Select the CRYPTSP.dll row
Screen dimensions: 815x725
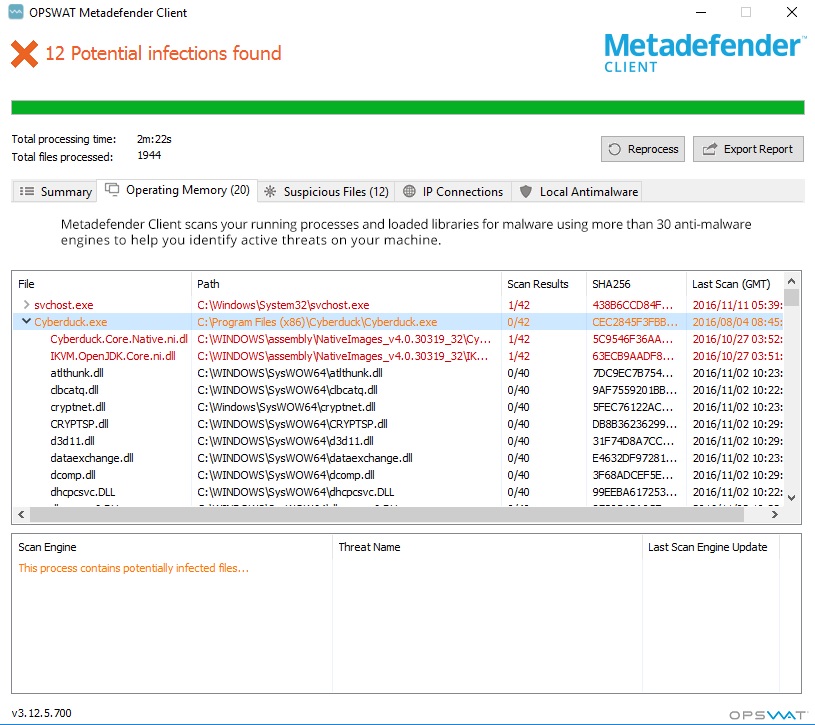pos(398,424)
